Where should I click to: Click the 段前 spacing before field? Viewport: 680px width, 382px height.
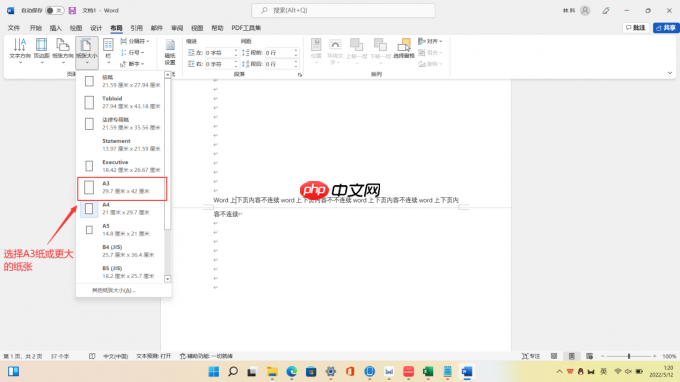coord(281,52)
